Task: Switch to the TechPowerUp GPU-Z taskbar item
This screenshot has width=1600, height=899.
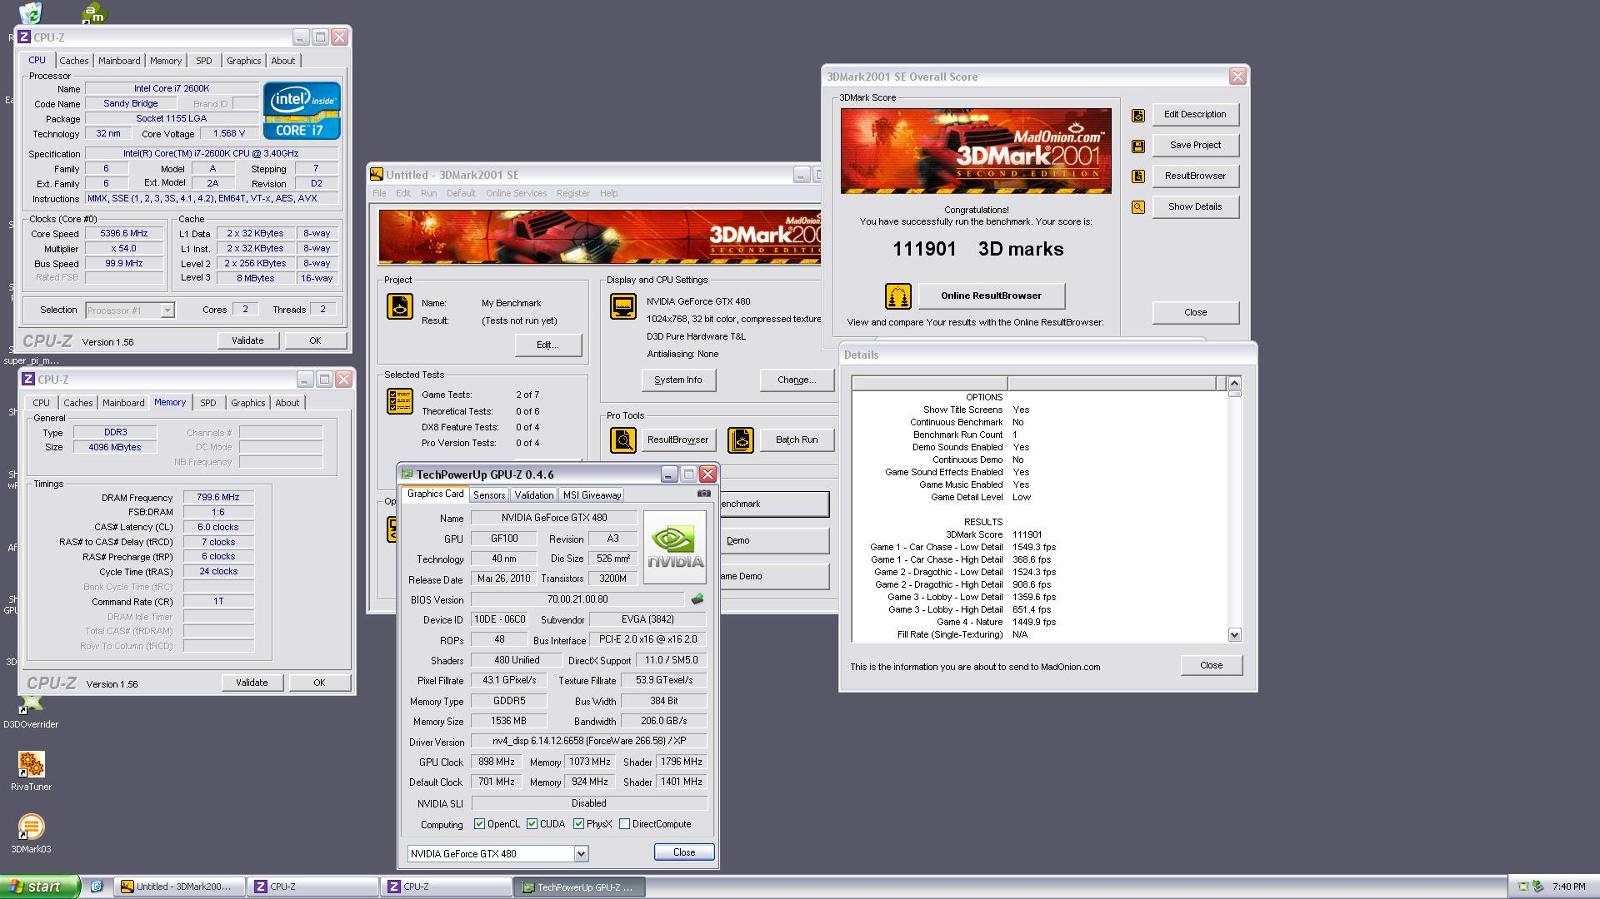Action: click(x=580, y=887)
